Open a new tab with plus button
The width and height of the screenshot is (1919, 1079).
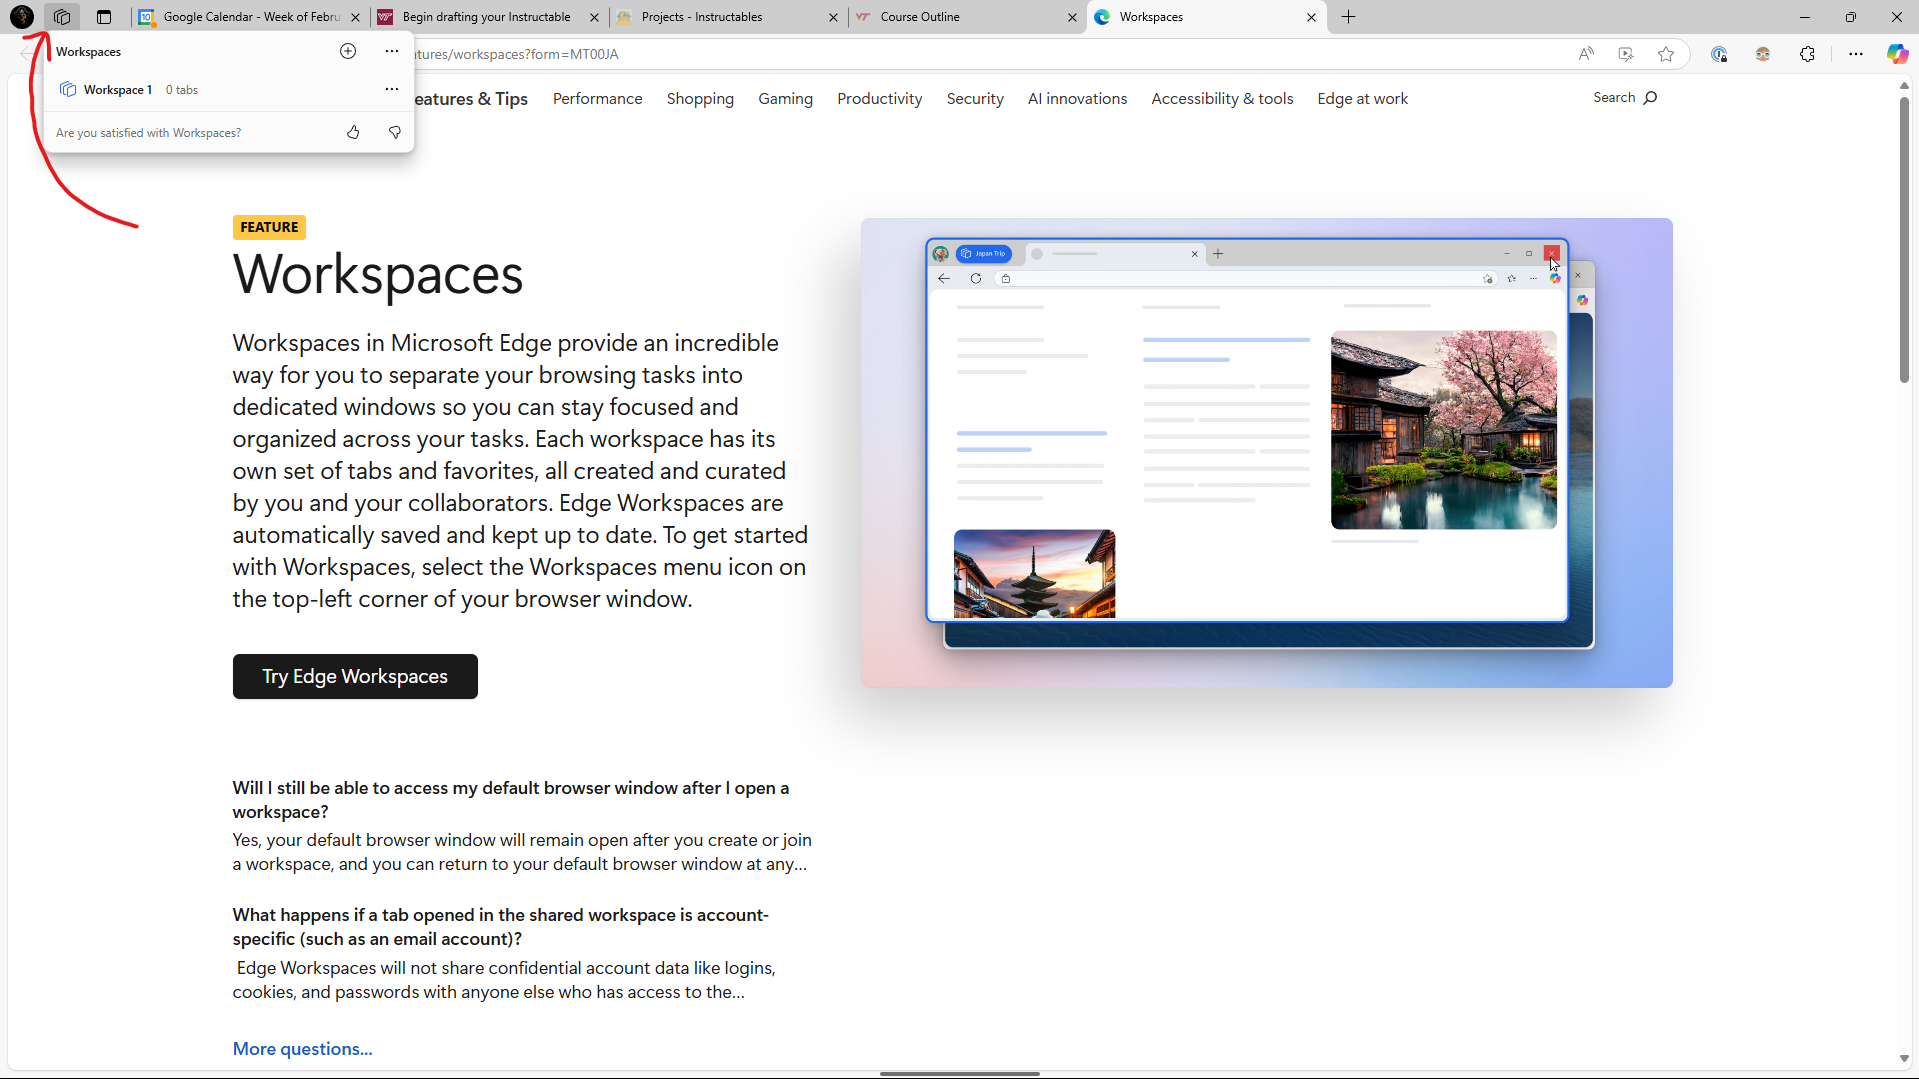tap(1348, 17)
